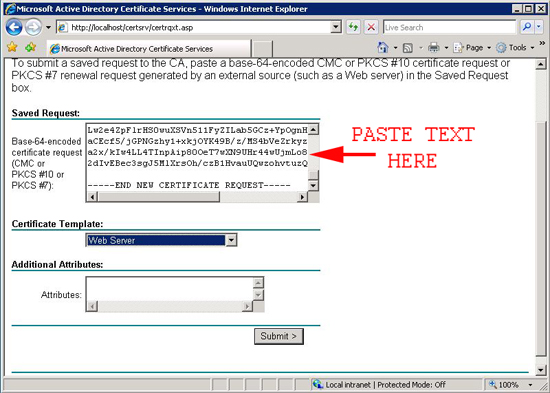
Task: Click inside the Saved Request text box
Action: pos(197,157)
